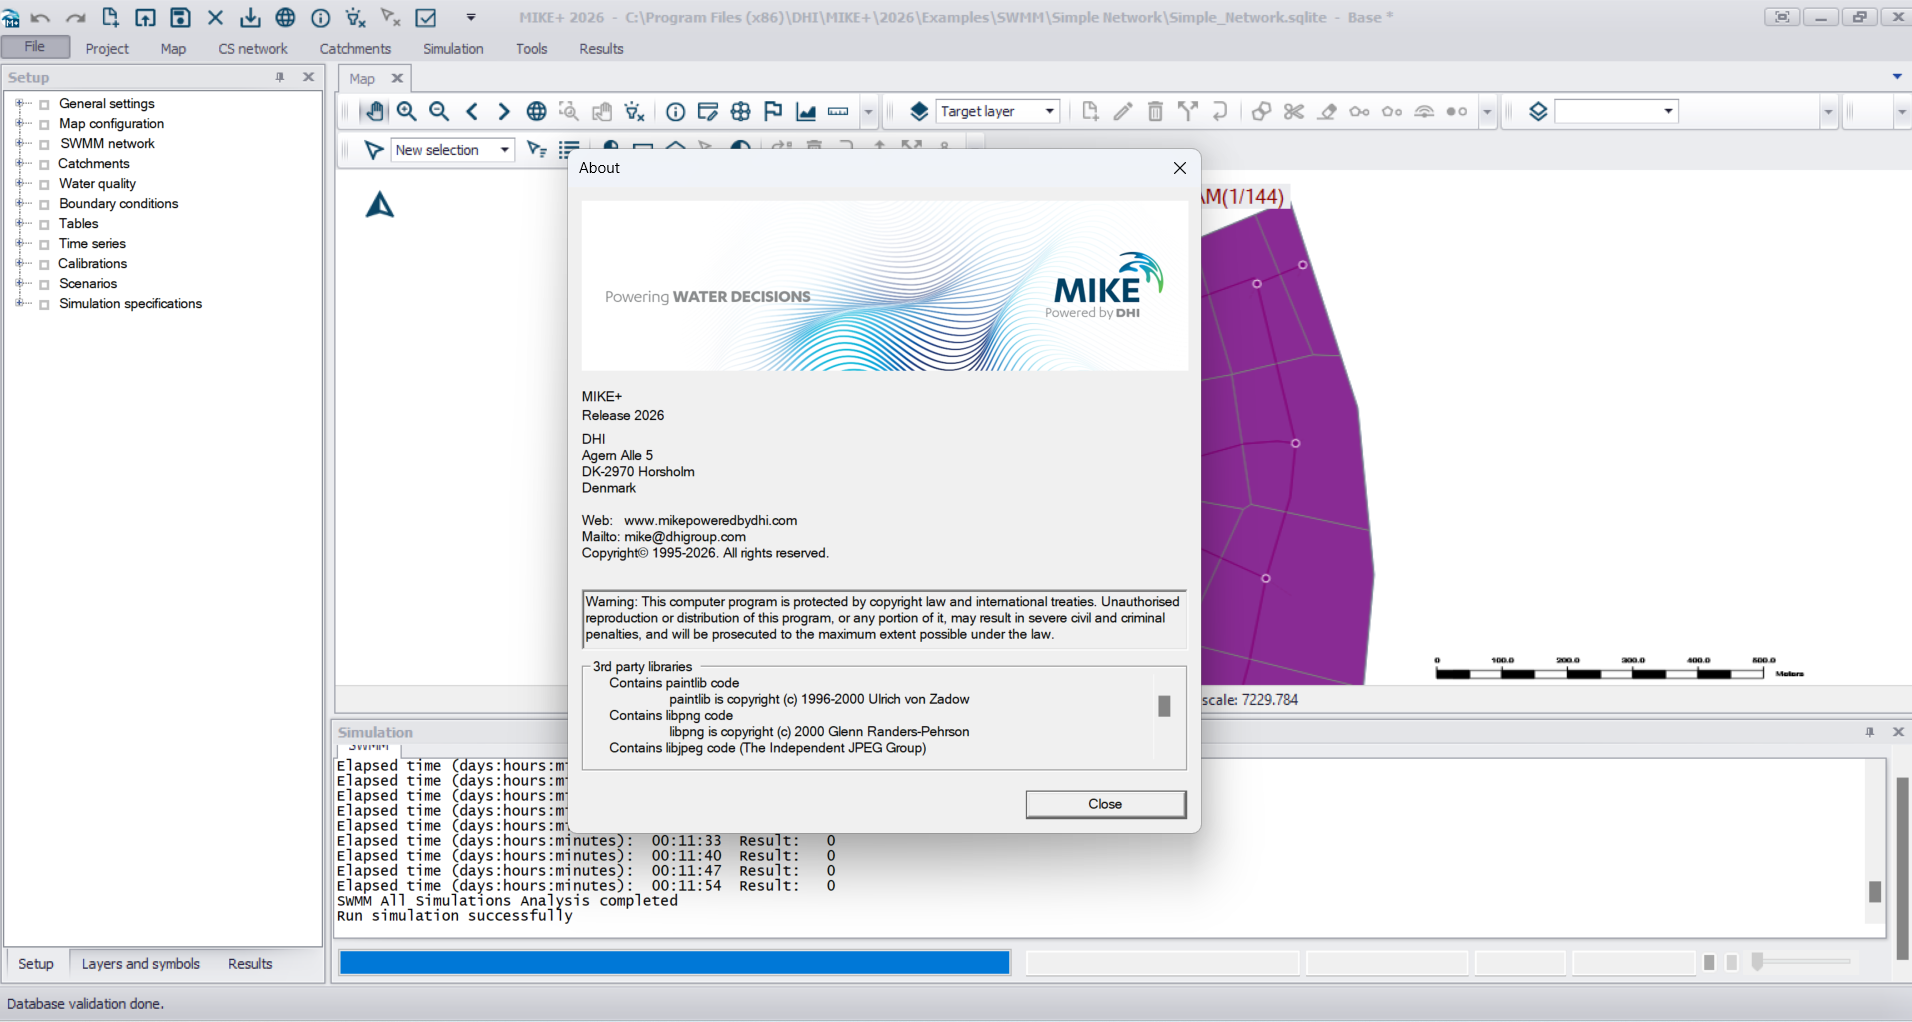The image size is (1912, 1022).
Task: Tick the Water quality checkbox
Action: point(44,184)
